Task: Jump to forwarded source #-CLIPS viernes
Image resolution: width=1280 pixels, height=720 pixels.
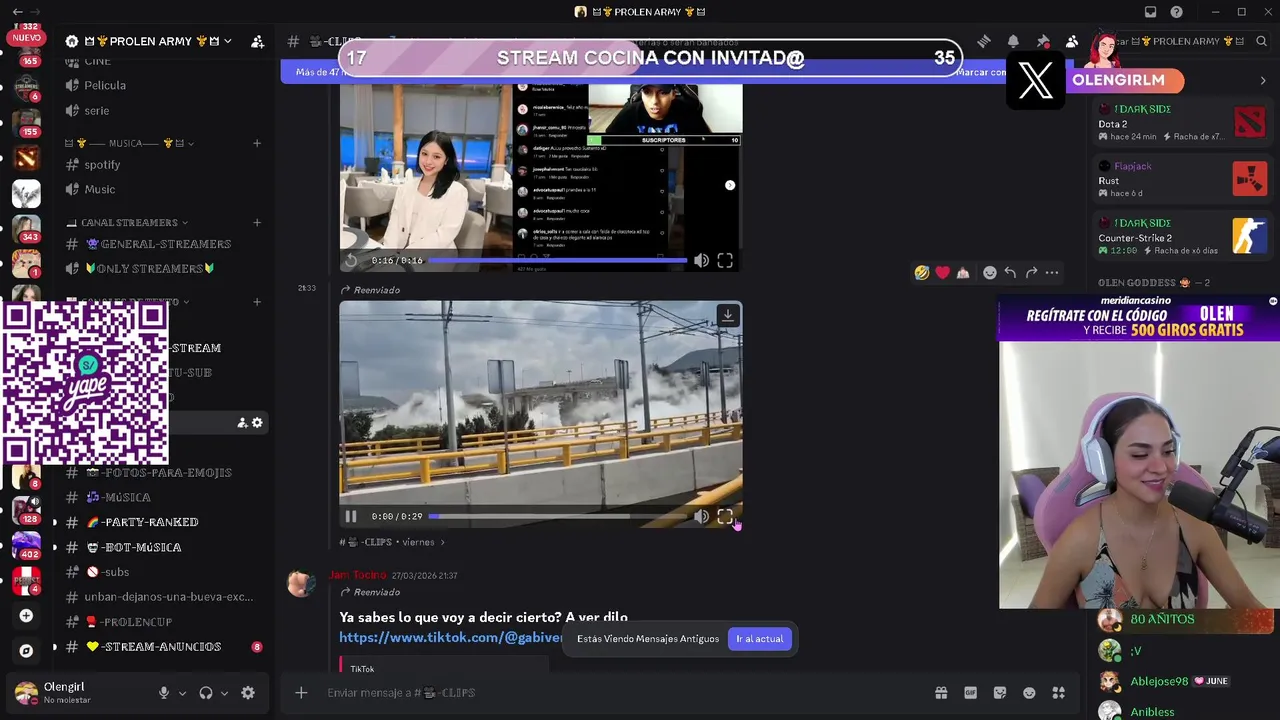Action: (x=392, y=542)
